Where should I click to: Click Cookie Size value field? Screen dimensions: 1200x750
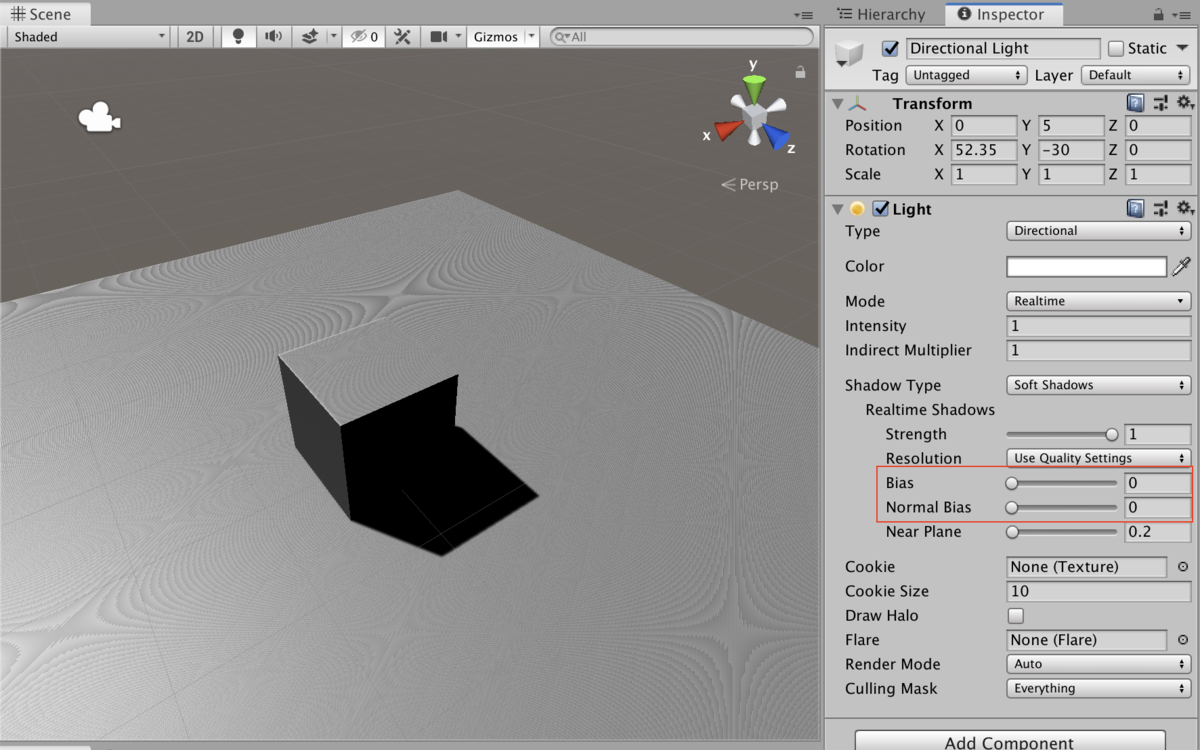1098,591
